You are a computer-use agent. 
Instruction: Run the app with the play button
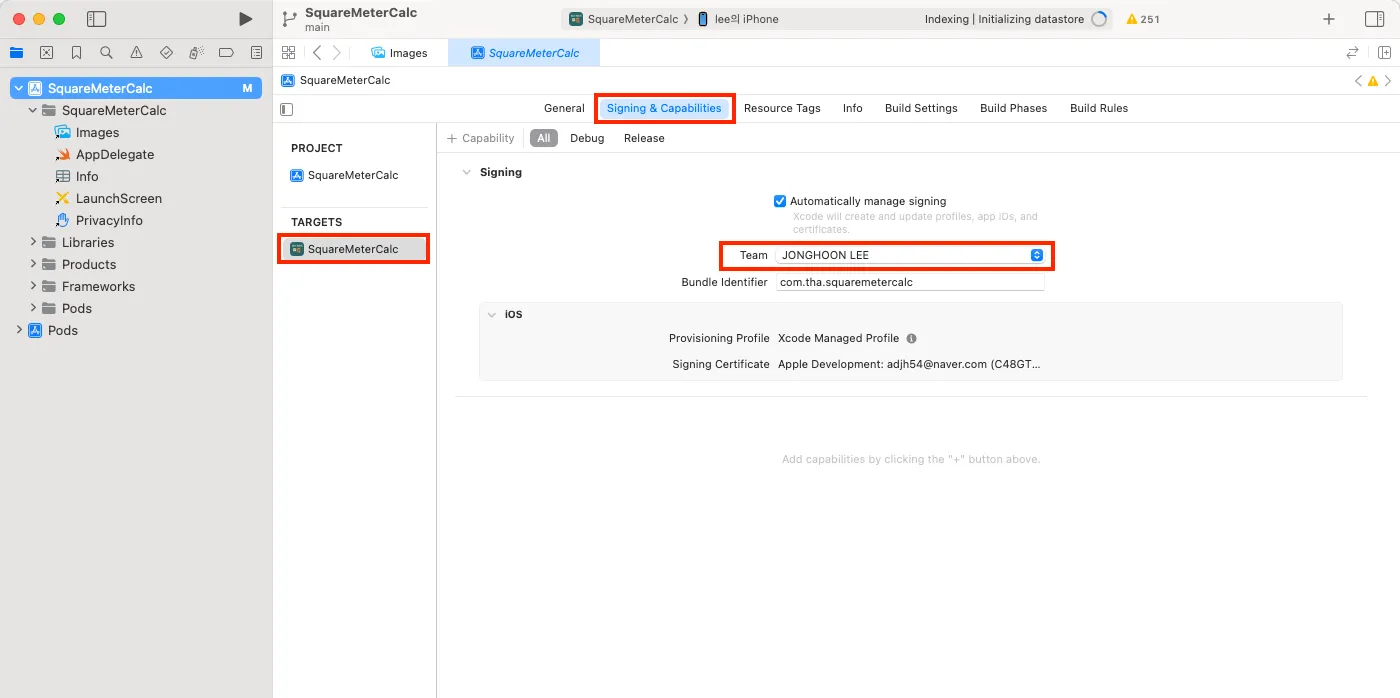(245, 19)
